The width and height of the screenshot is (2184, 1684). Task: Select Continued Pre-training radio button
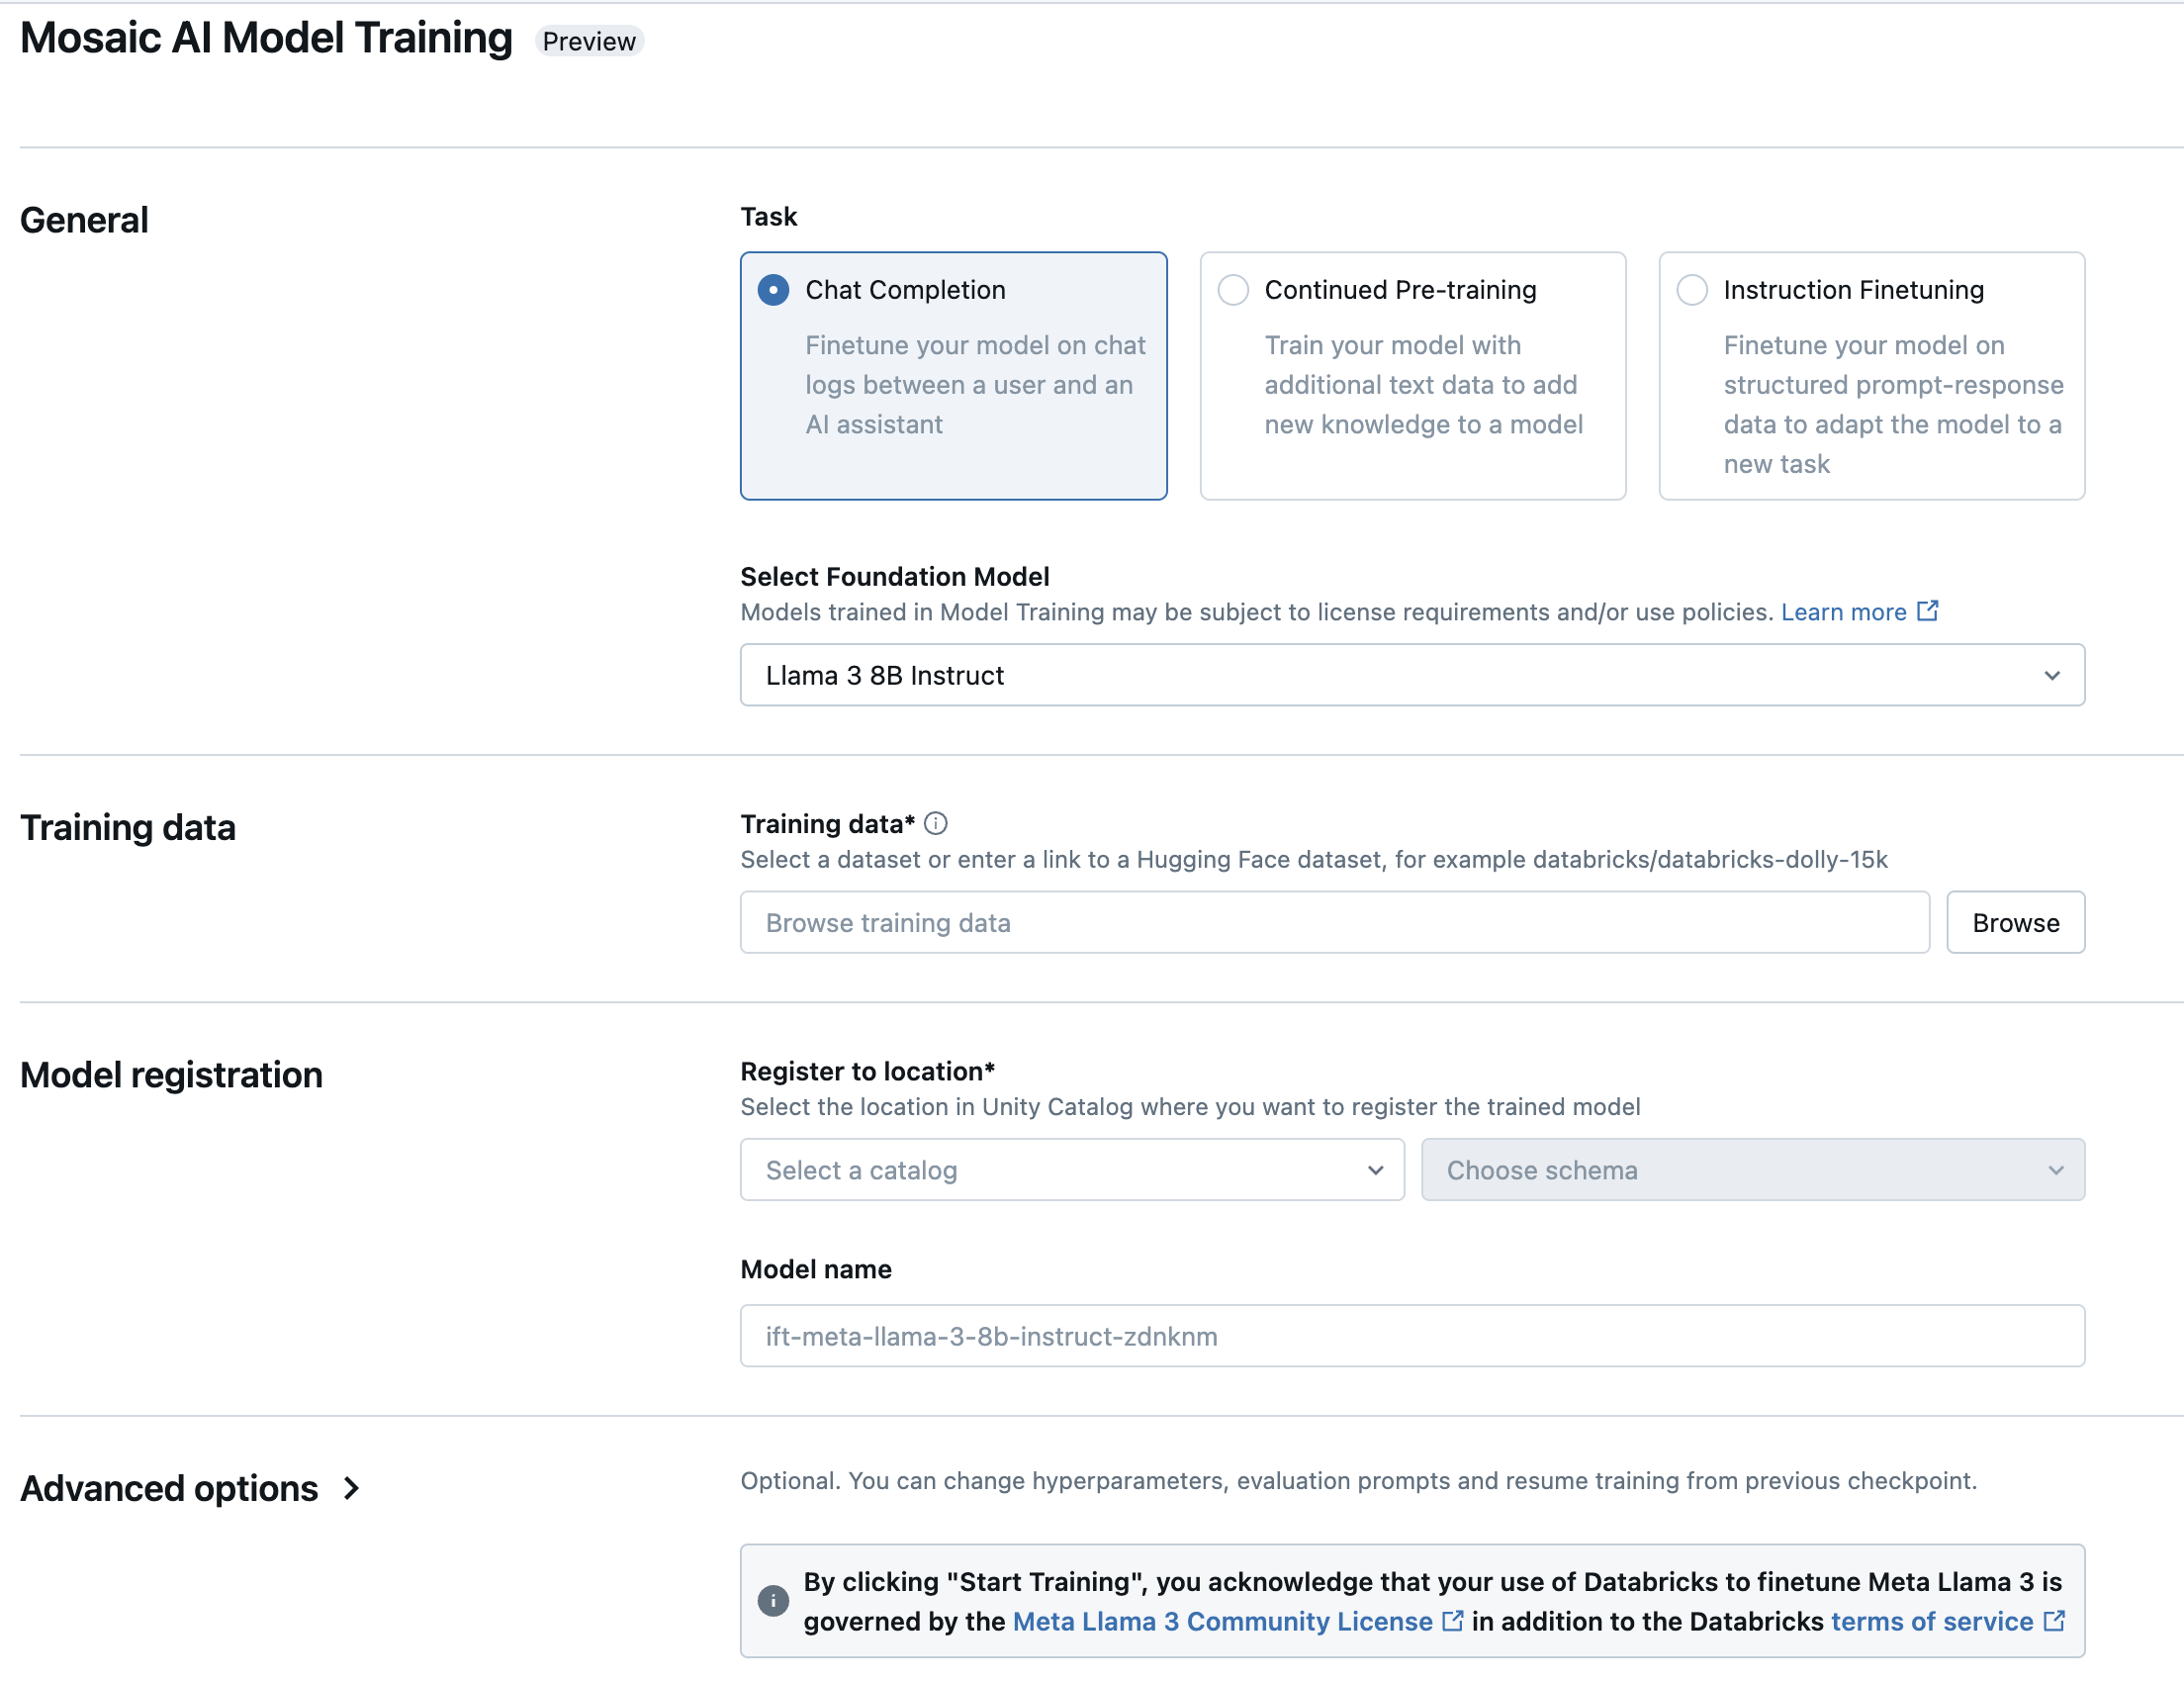coord(1234,288)
